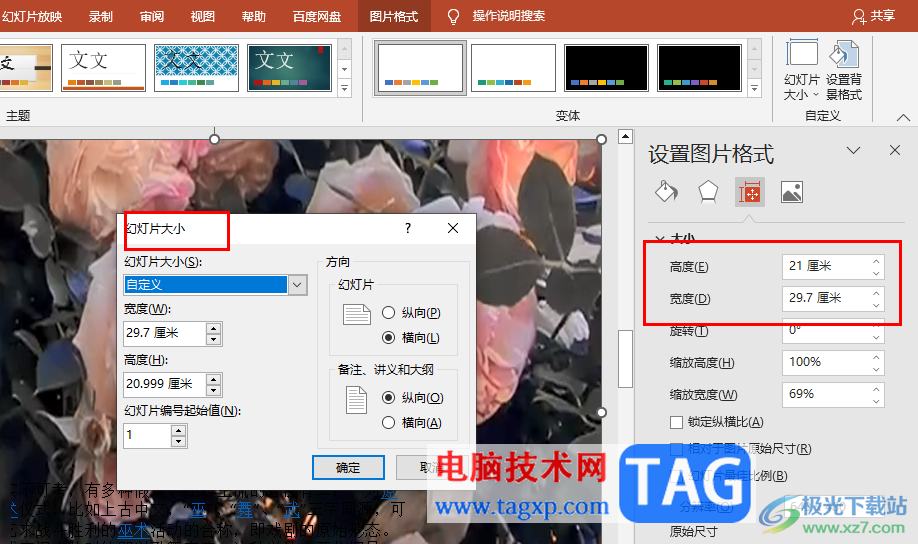918x544 pixels.
Task: Increase pane height with up spinner
Action: 876,261
